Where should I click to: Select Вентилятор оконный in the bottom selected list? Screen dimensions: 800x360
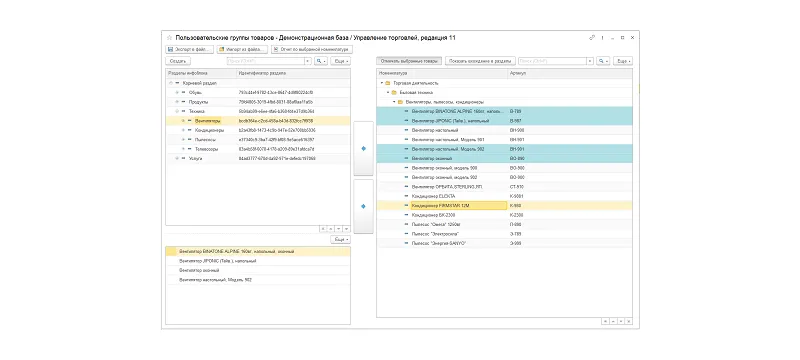click(x=258, y=270)
